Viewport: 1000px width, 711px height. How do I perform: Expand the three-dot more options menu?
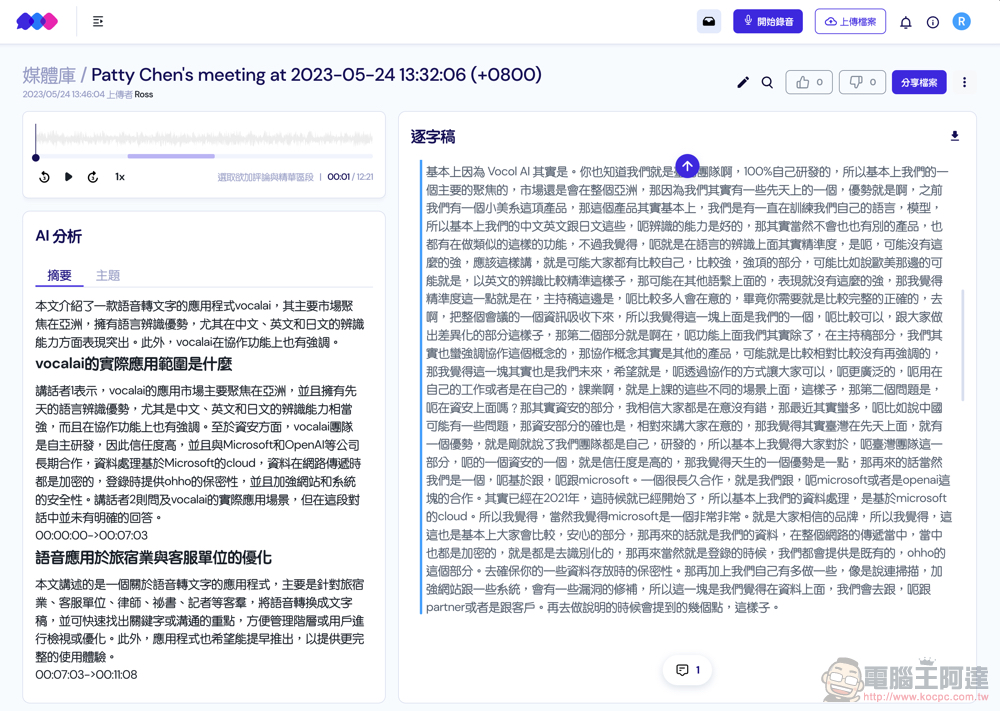964,83
